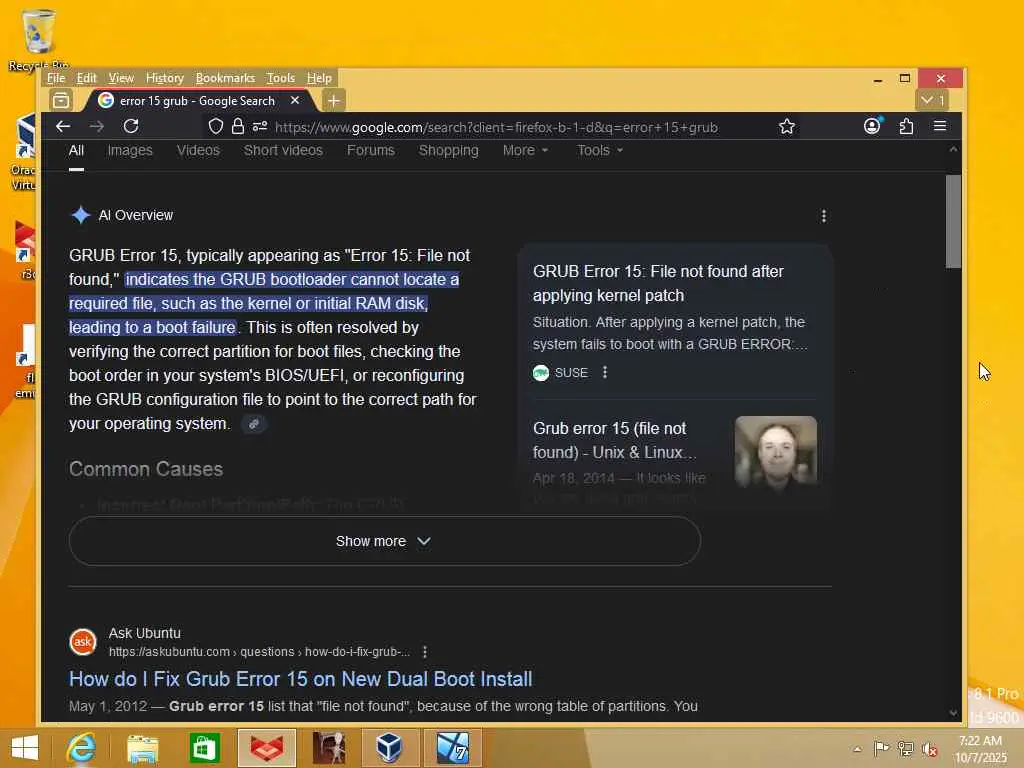Open the Tools menu in menu bar

(x=281, y=78)
